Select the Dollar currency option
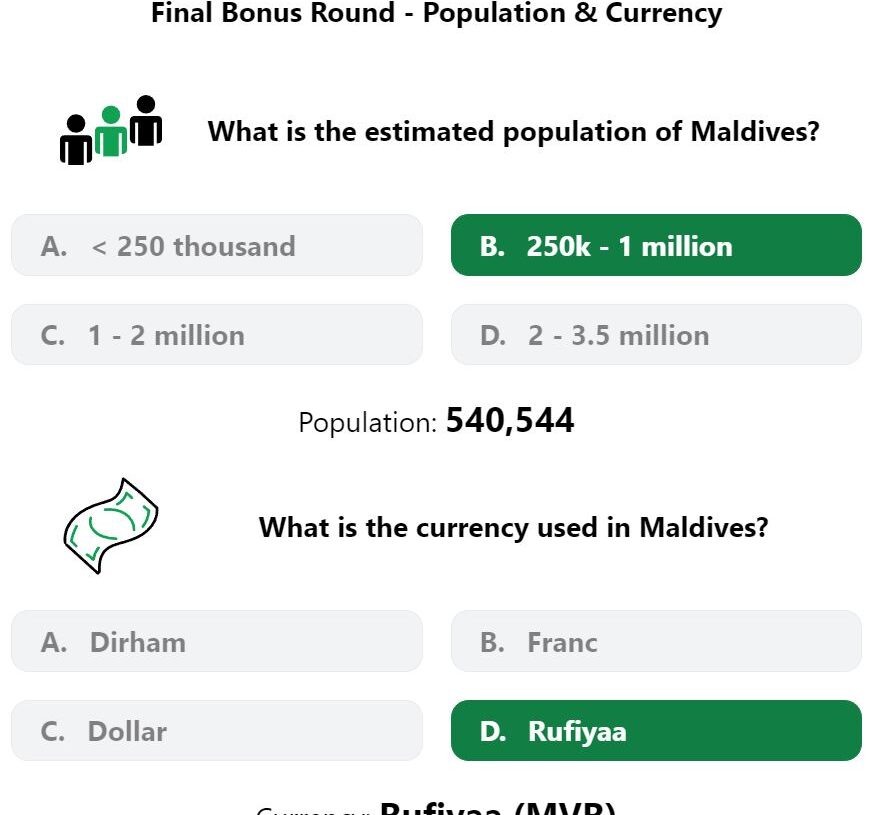The height and width of the screenshot is (815, 872). [x=217, y=730]
